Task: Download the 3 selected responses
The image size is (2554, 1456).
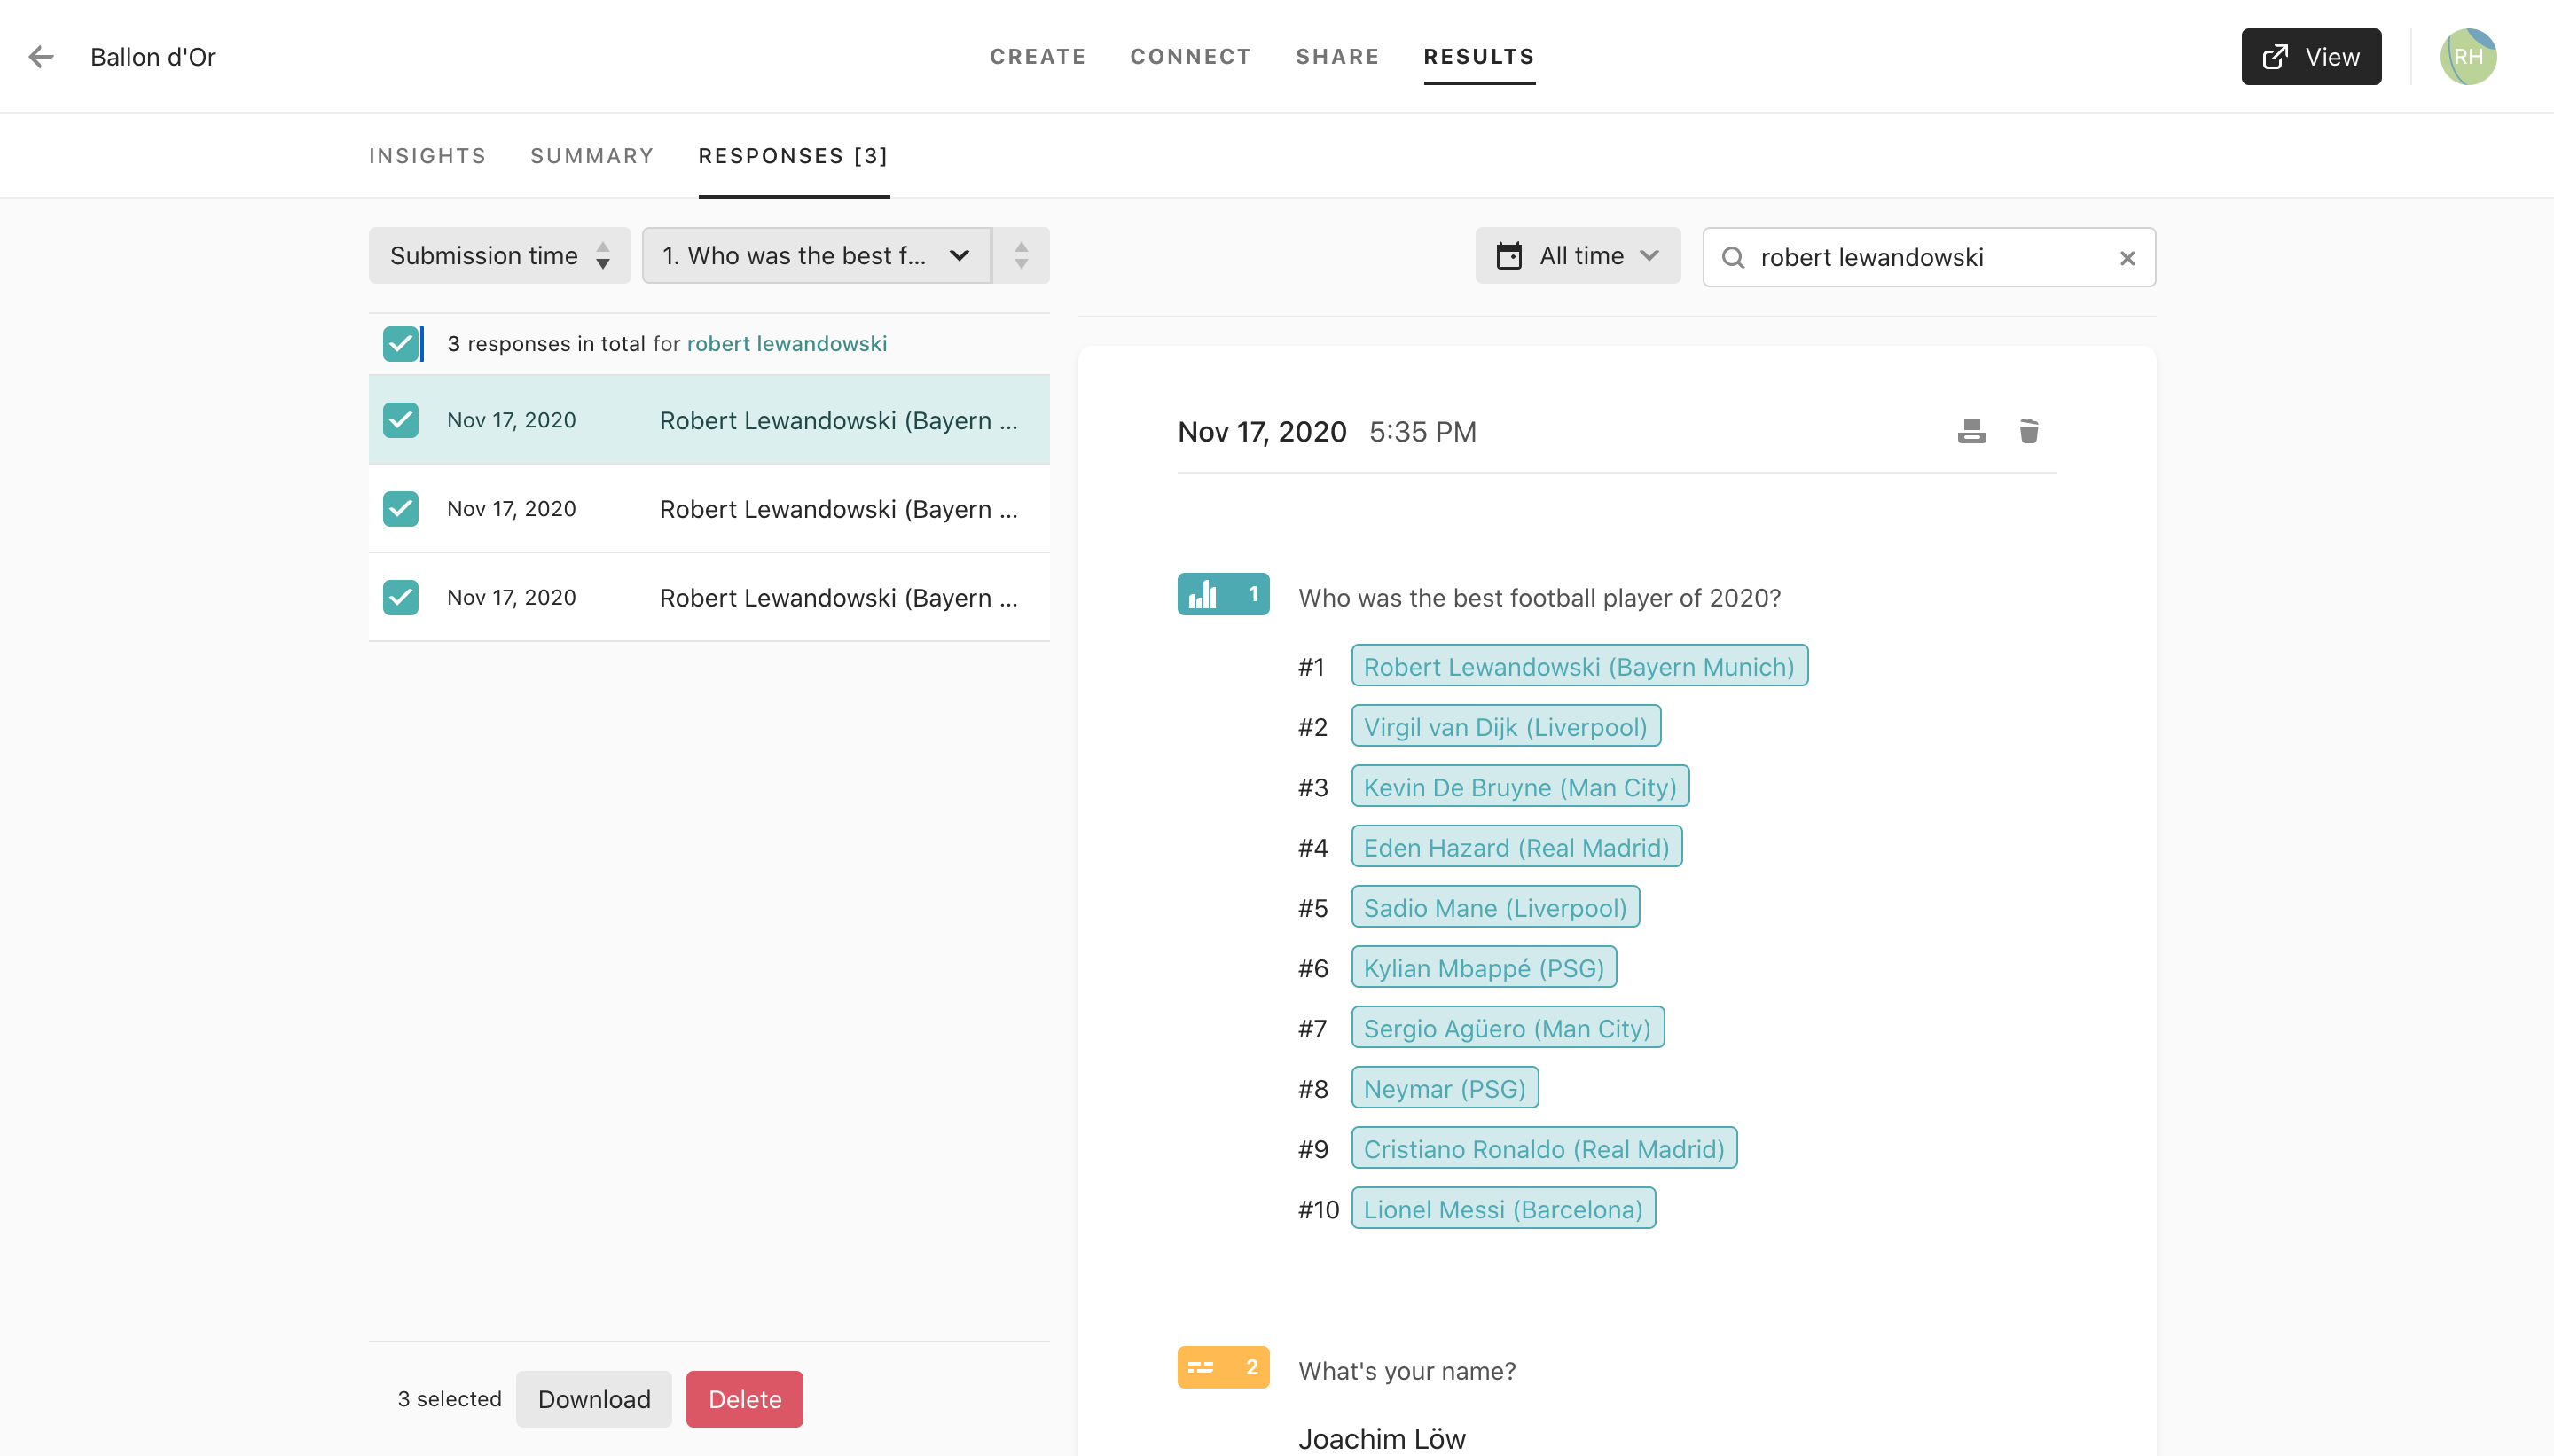Action: (x=594, y=1399)
